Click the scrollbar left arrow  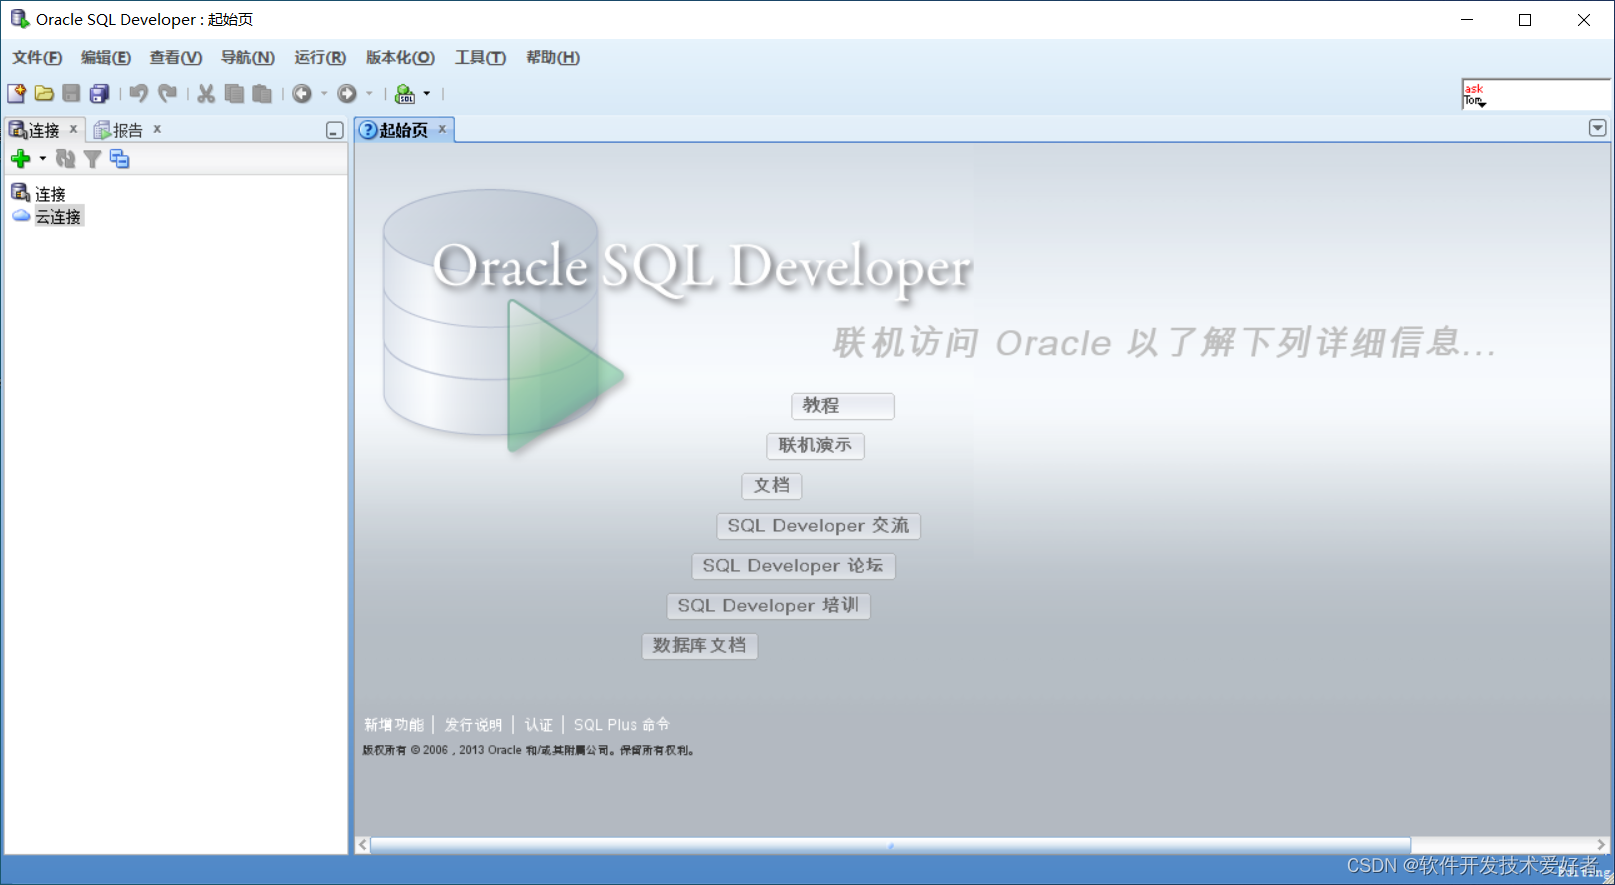point(363,845)
